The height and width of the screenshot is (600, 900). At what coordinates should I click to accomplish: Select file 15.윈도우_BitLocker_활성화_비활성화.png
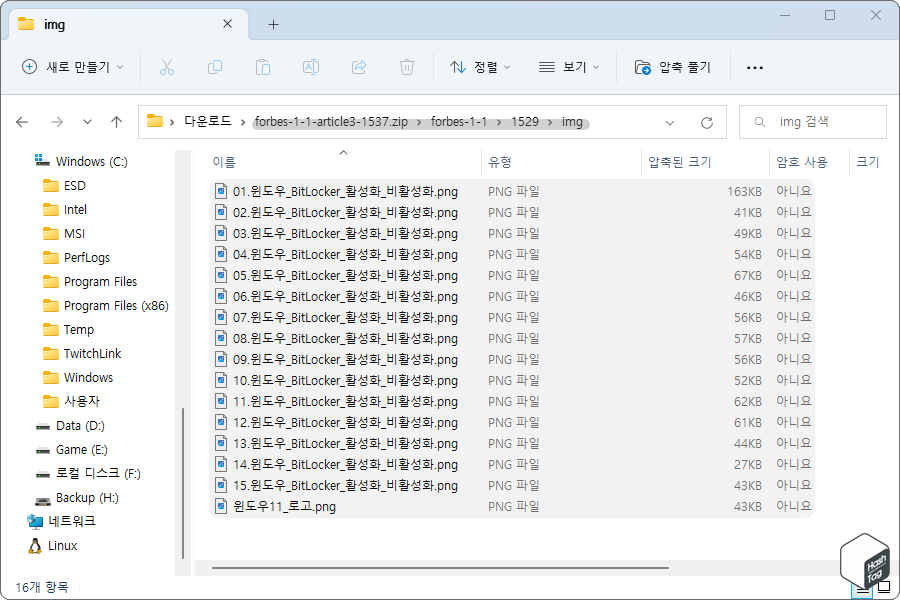pos(513,485)
